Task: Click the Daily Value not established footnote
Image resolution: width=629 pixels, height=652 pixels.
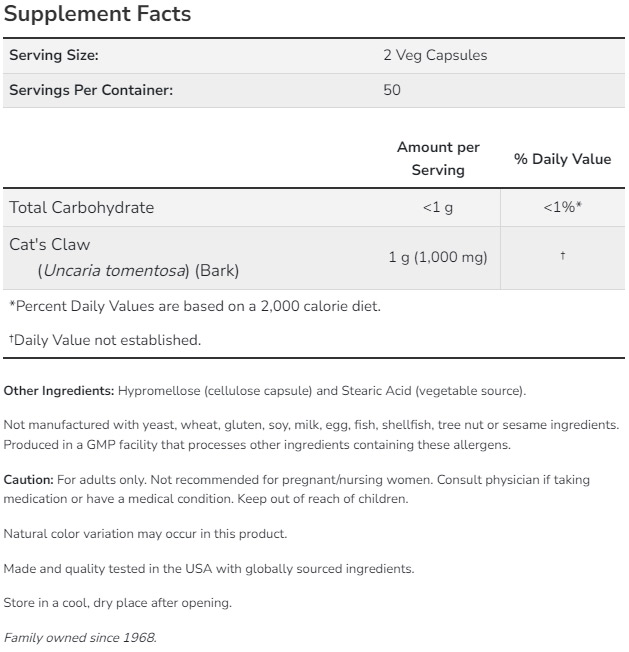Action: pos(105,340)
